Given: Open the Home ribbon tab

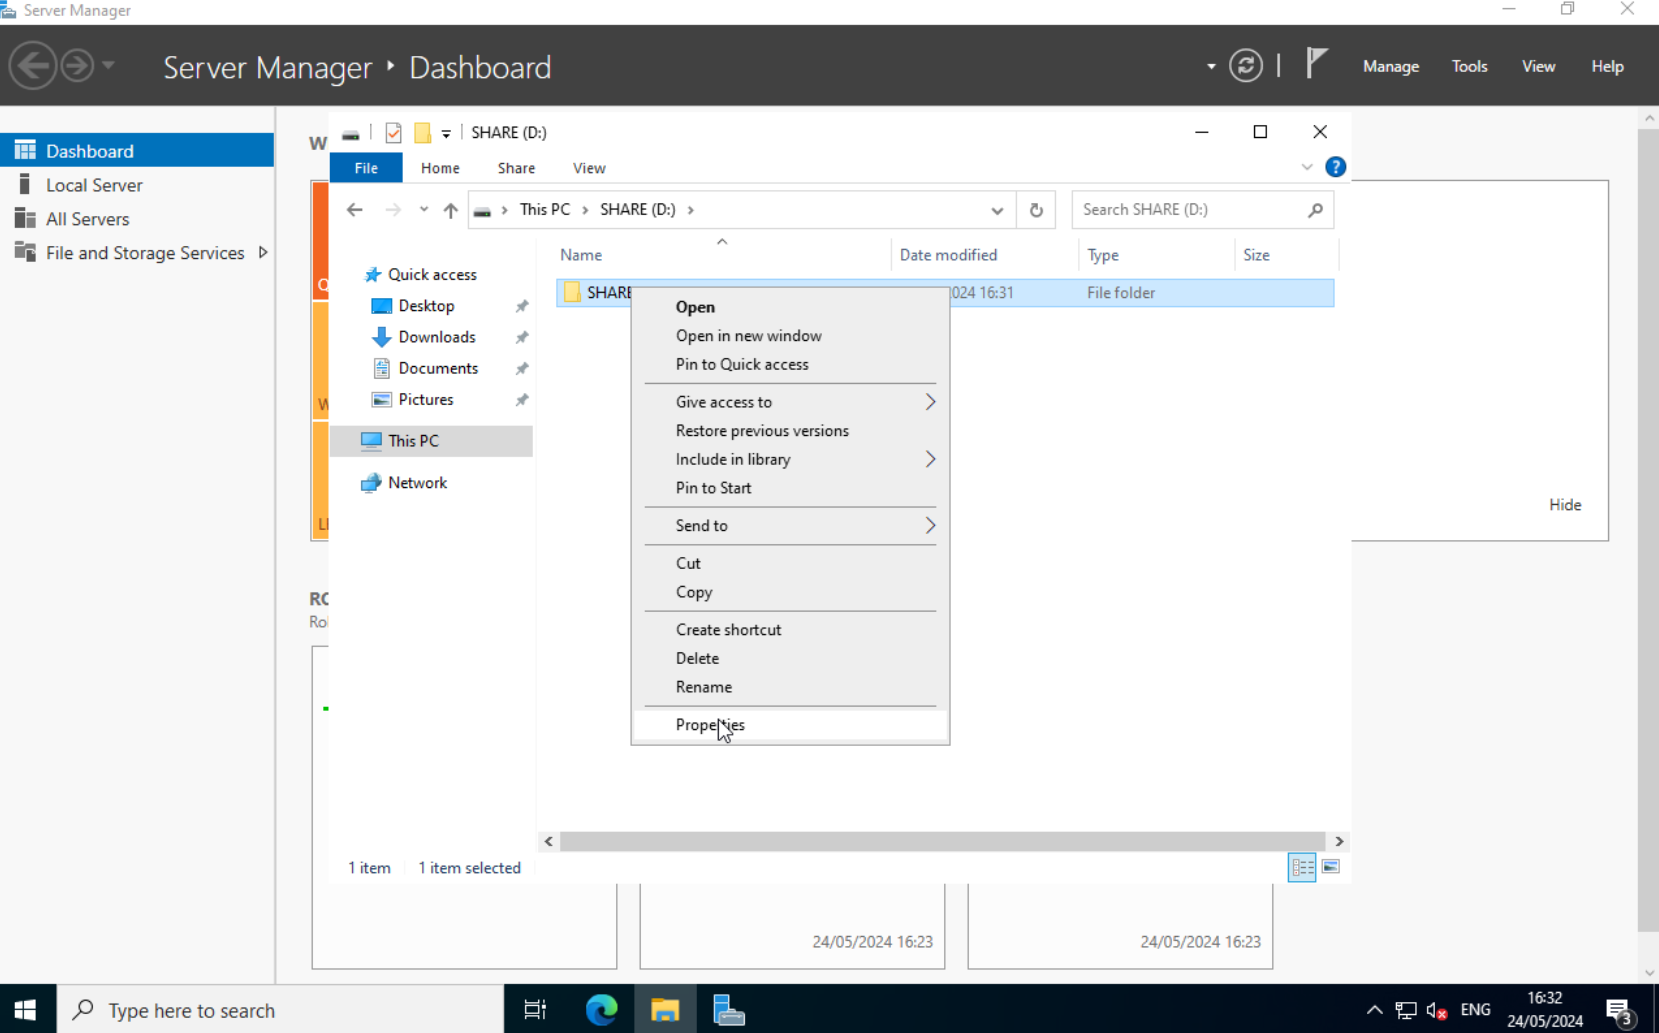Looking at the screenshot, I should click(x=440, y=168).
